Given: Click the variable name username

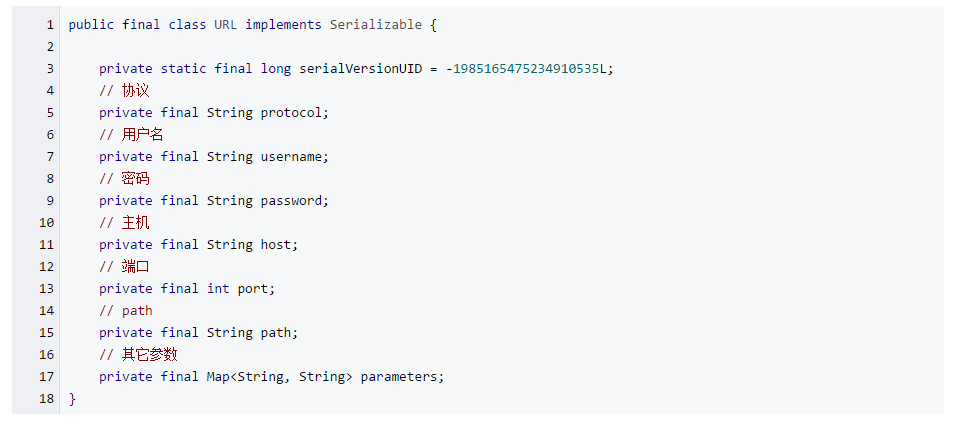Looking at the screenshot, I should coord(292,157).
